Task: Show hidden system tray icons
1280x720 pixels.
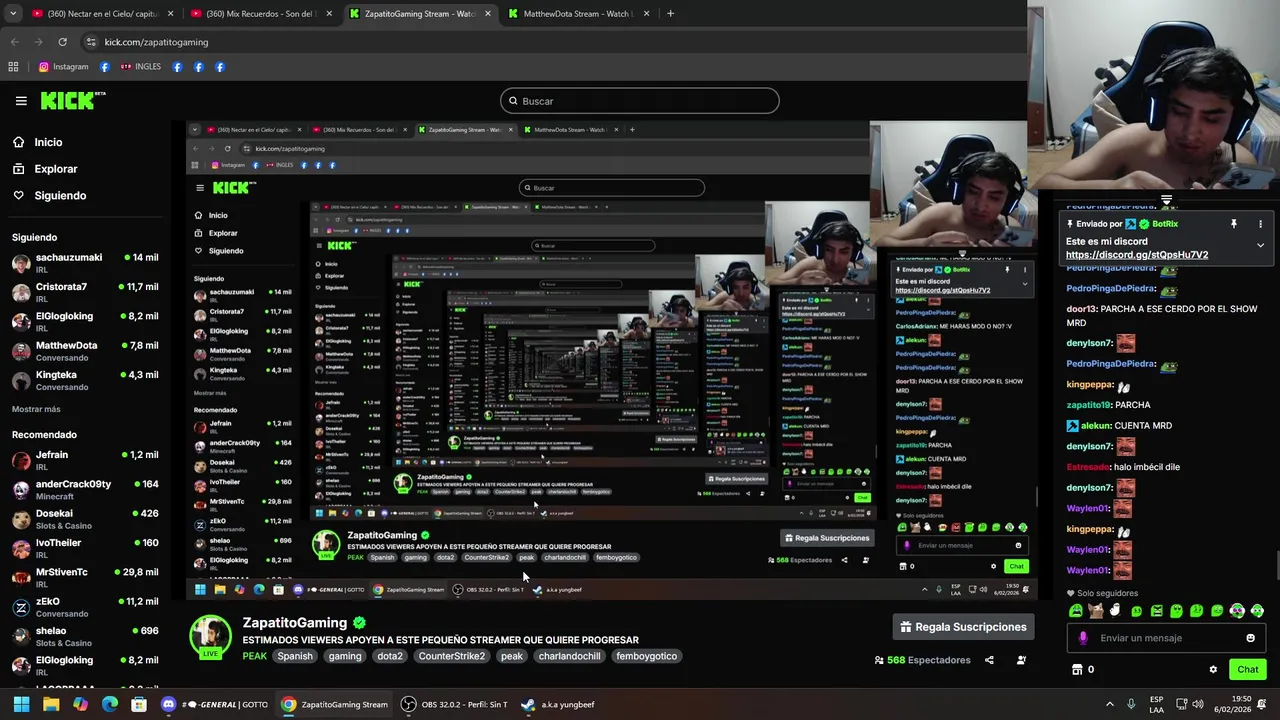Action: click(x=1109, y=704)
